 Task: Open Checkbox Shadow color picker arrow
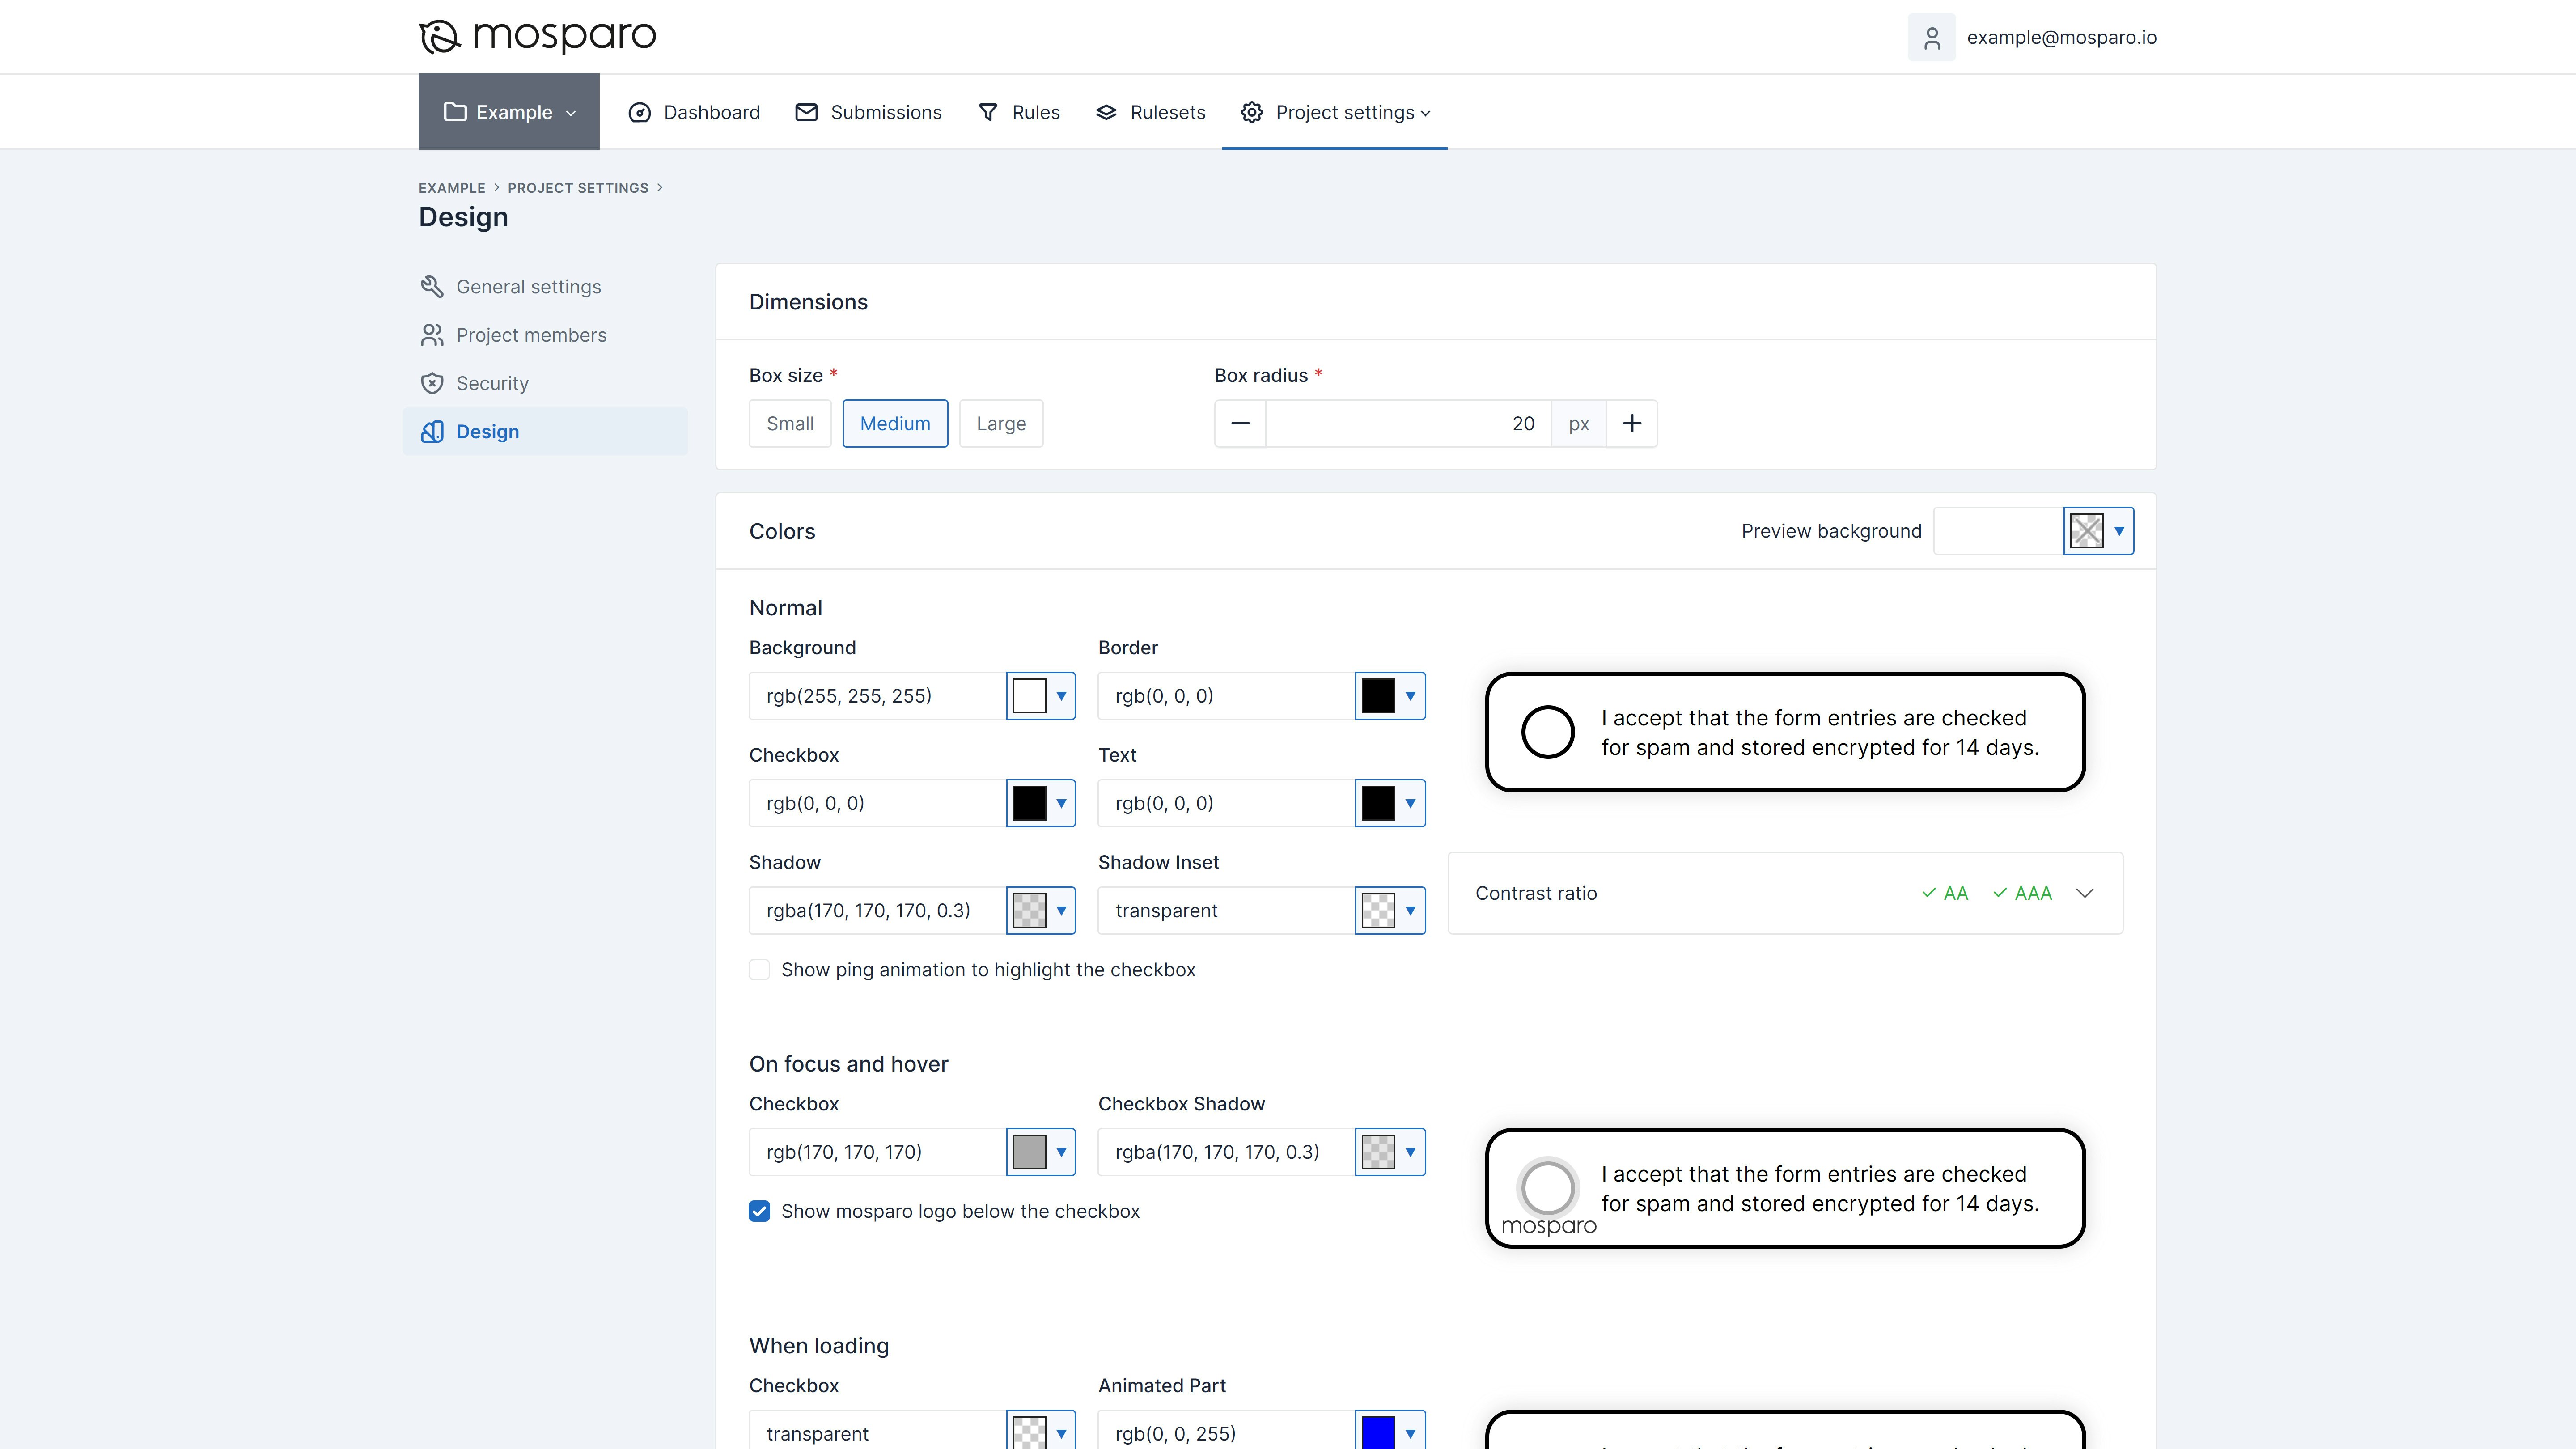tap(1411, 1152)
